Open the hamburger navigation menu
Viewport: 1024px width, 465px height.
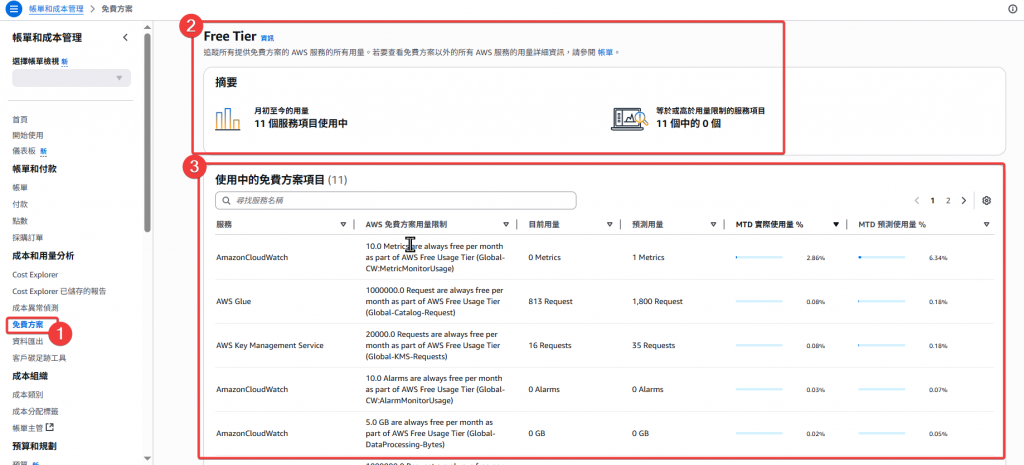point(12,8)
